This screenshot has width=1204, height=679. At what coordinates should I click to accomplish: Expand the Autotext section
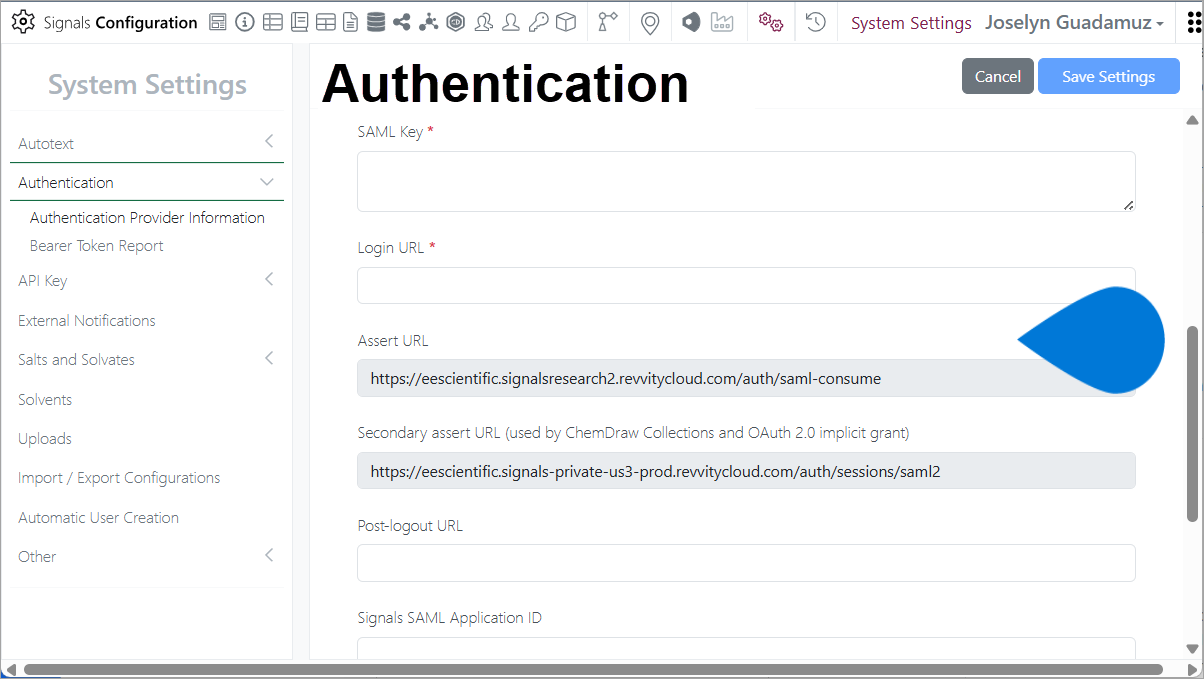tap(268, 143)
